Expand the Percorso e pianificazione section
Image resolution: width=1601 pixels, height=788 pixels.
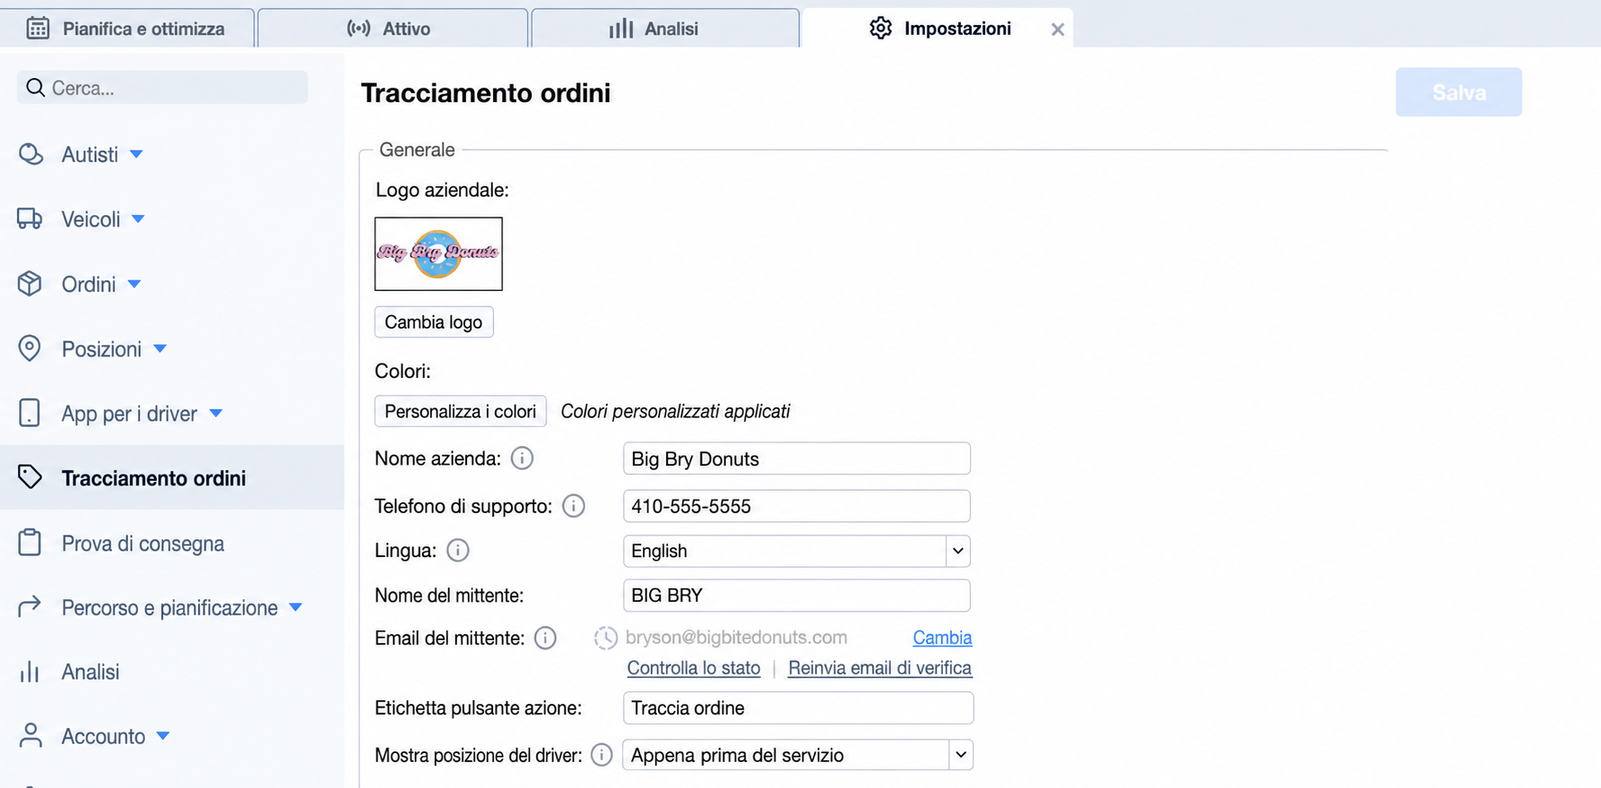296,607
